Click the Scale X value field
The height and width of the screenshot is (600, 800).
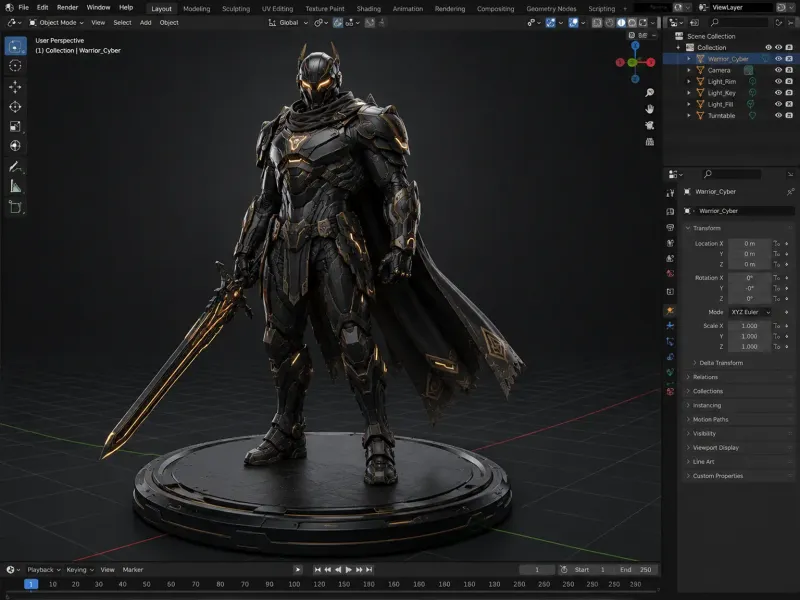coord(749,326)
